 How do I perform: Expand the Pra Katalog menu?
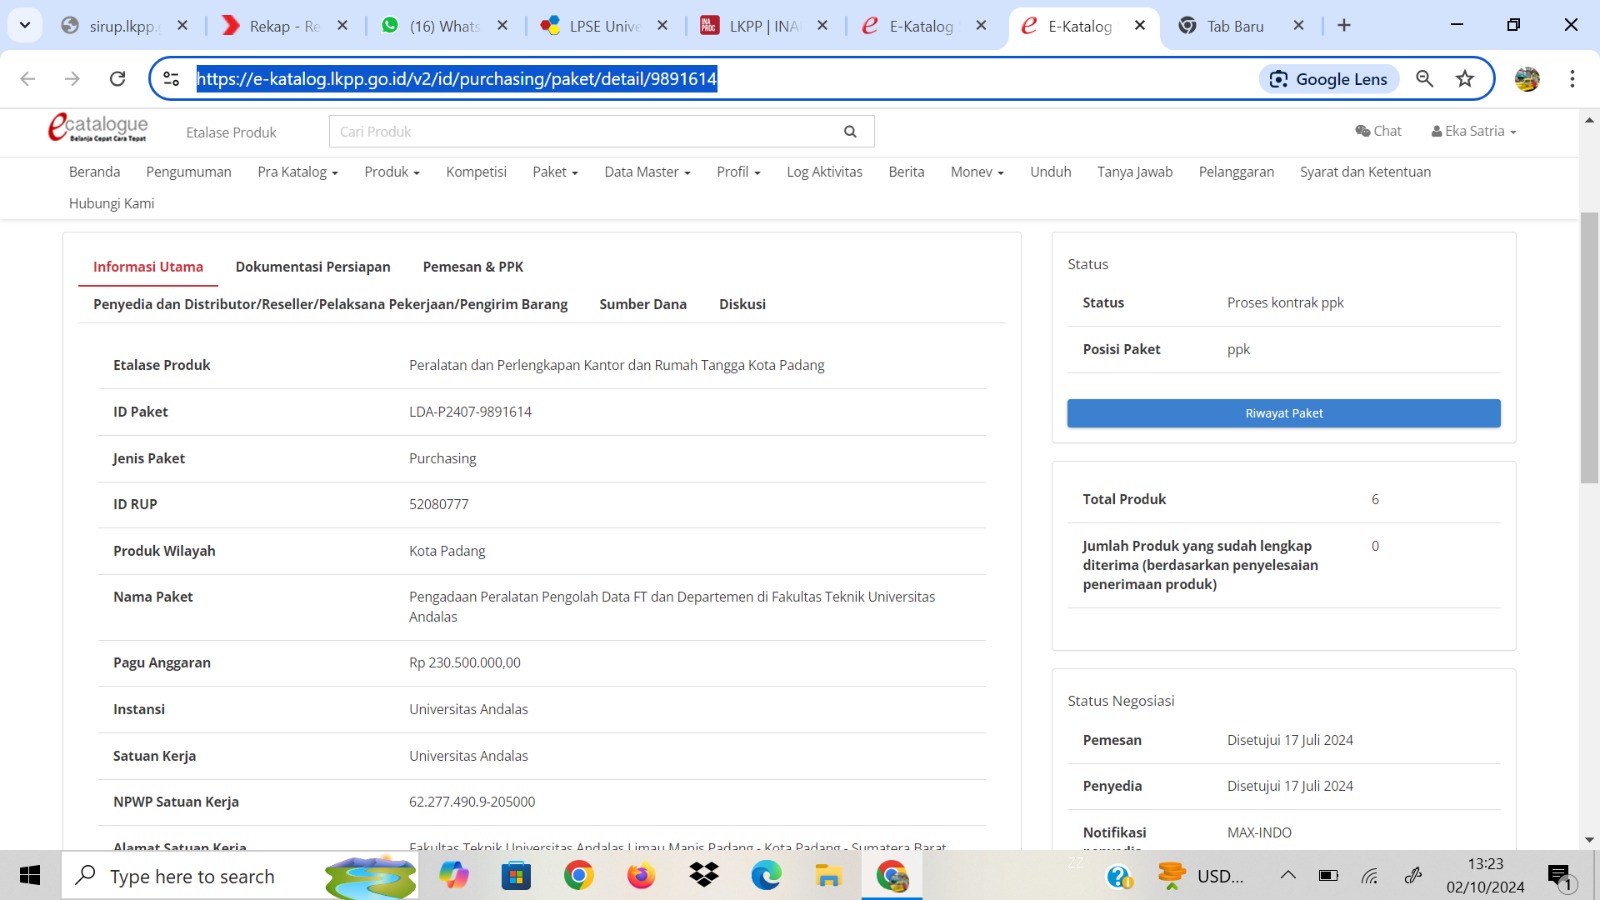point(297,172)
